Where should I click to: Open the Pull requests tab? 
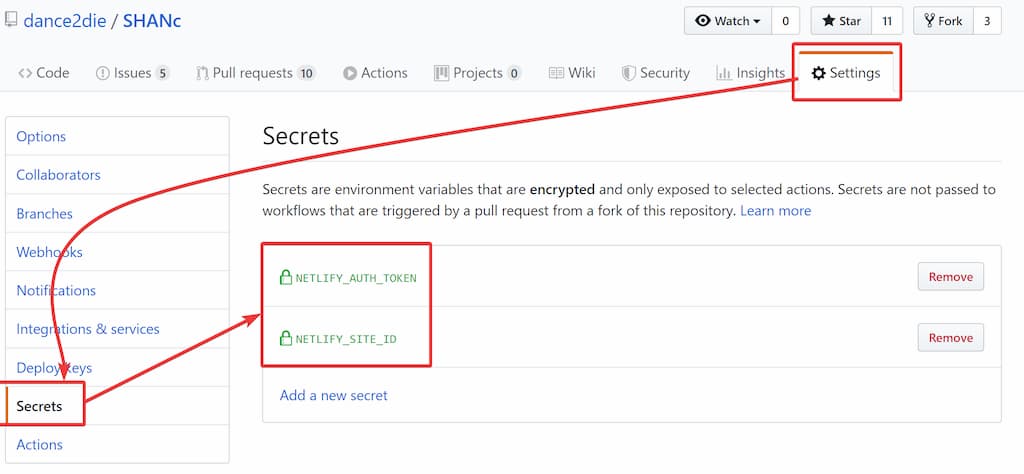point(253,73)
